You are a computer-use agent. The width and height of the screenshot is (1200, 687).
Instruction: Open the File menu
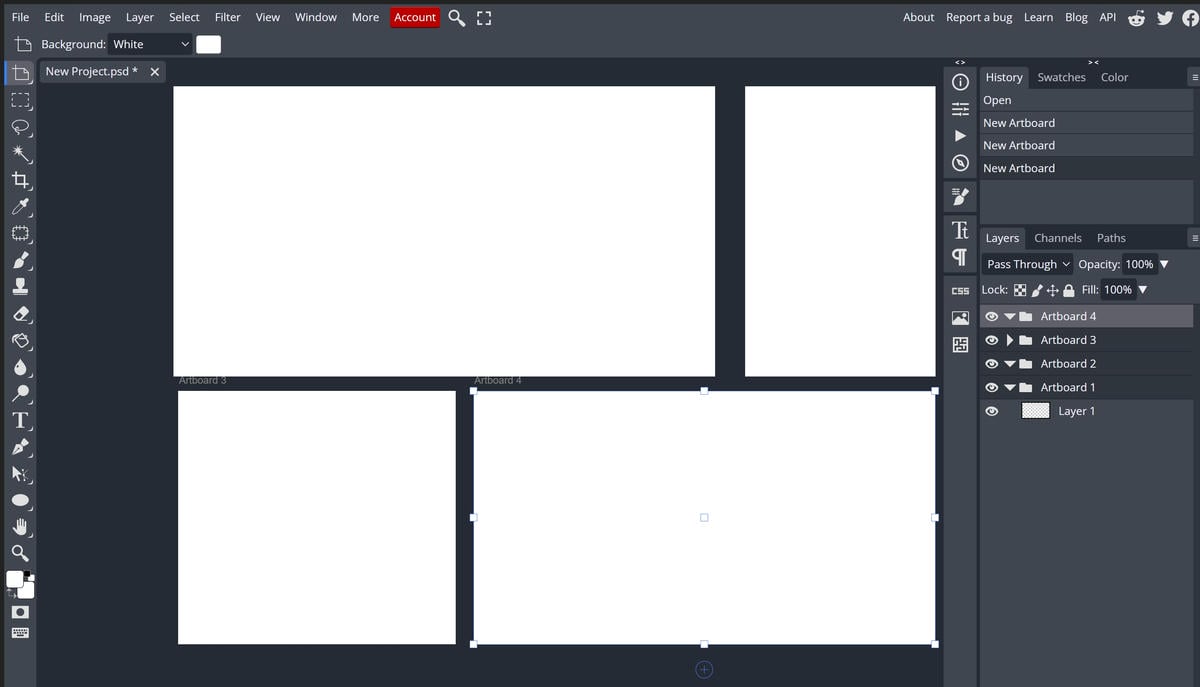(x=20, y=17)
